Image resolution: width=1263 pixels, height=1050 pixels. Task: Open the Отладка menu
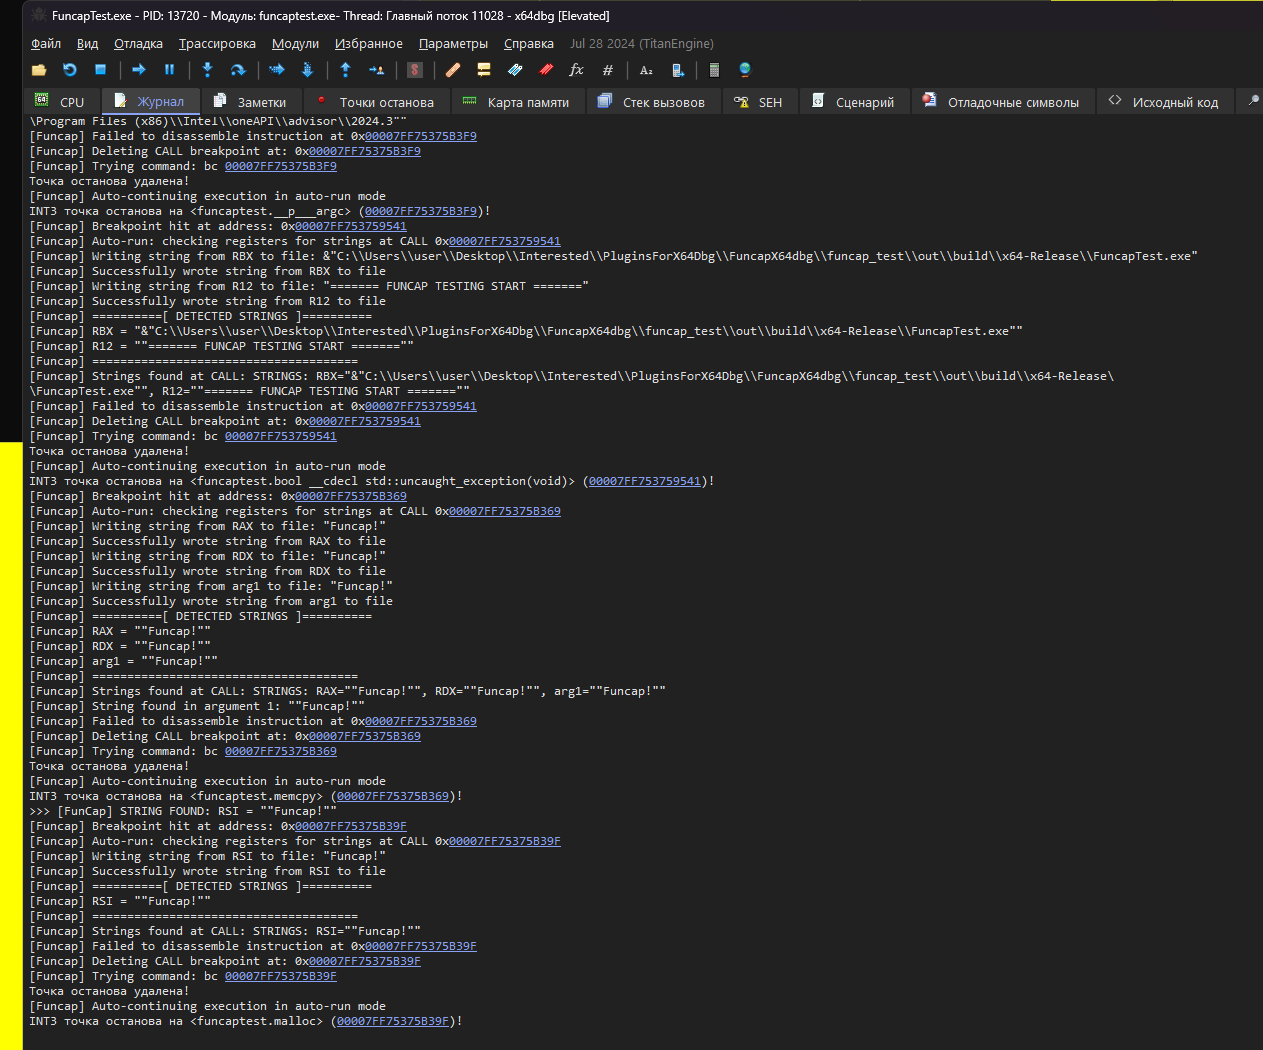(138, 44)
